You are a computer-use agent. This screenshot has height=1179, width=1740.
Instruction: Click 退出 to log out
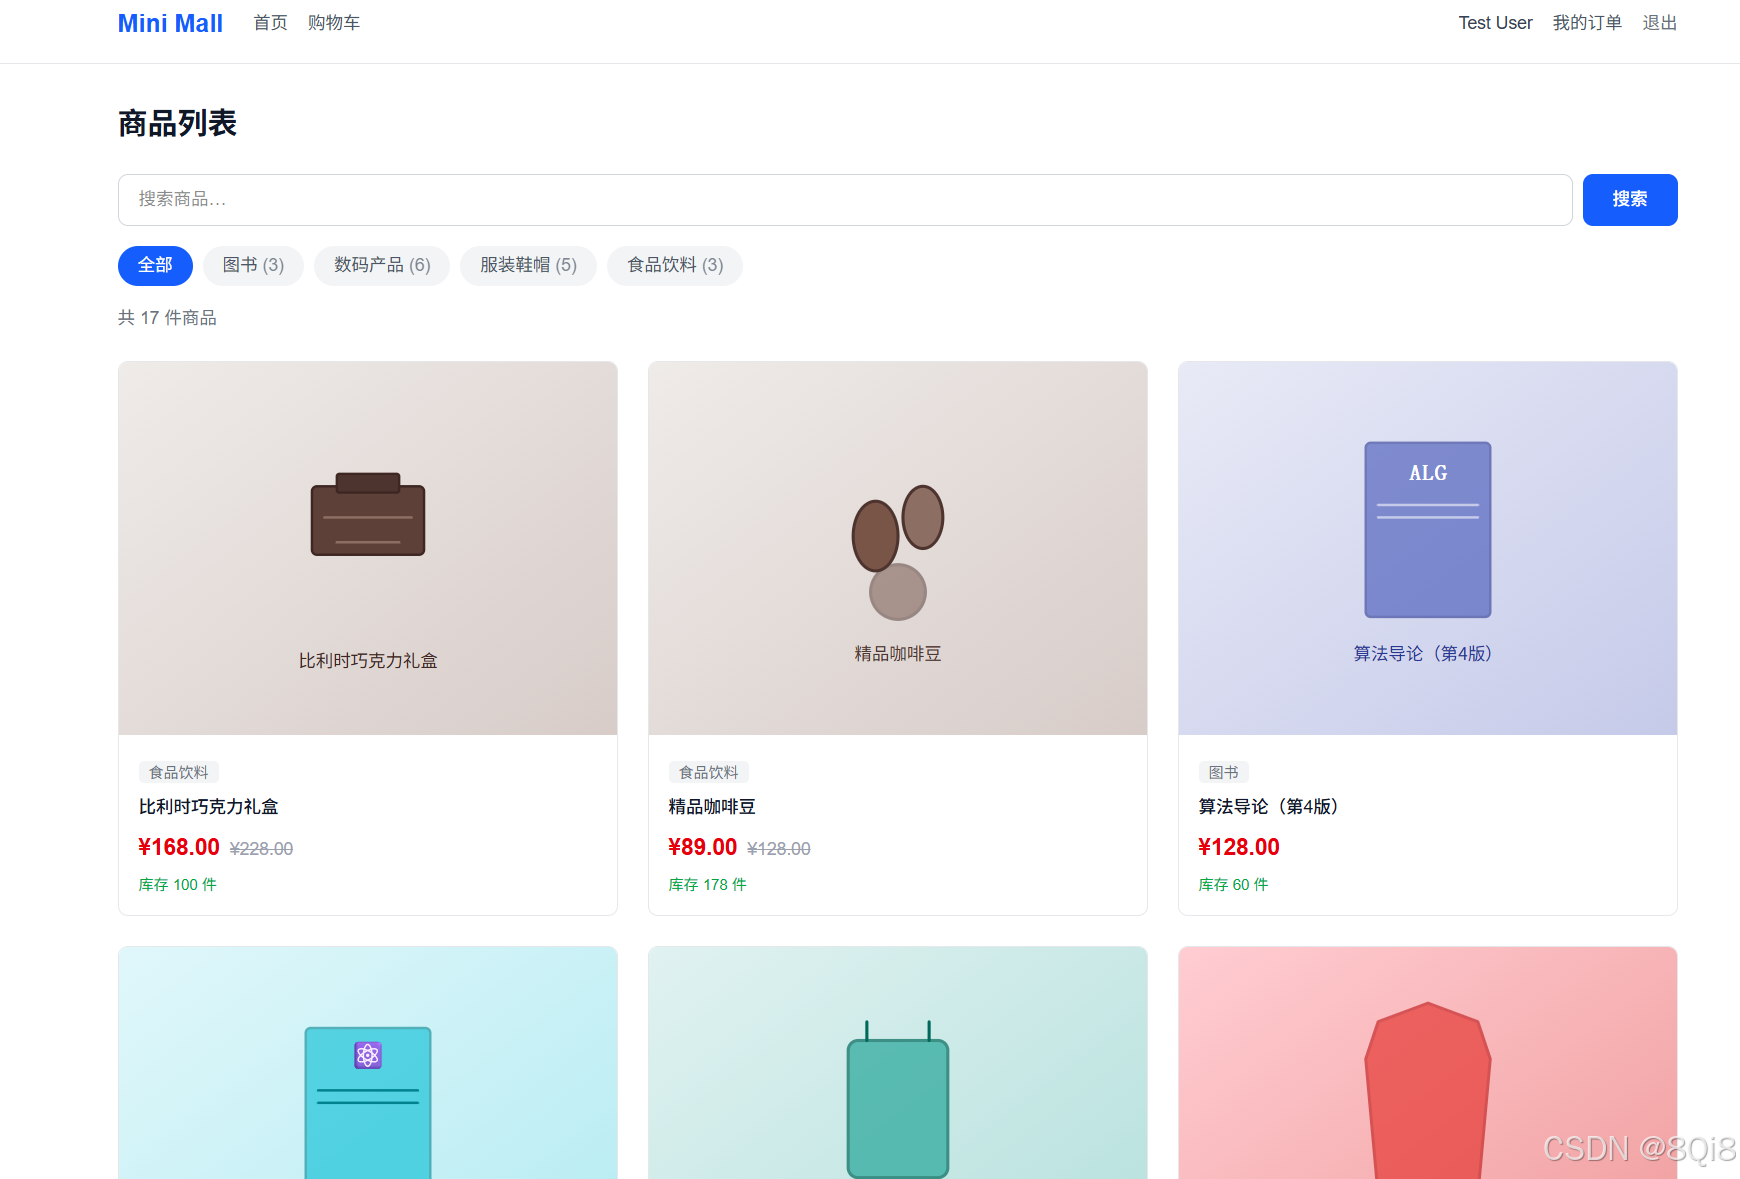pyautogui.click(x=1660, y=23)
